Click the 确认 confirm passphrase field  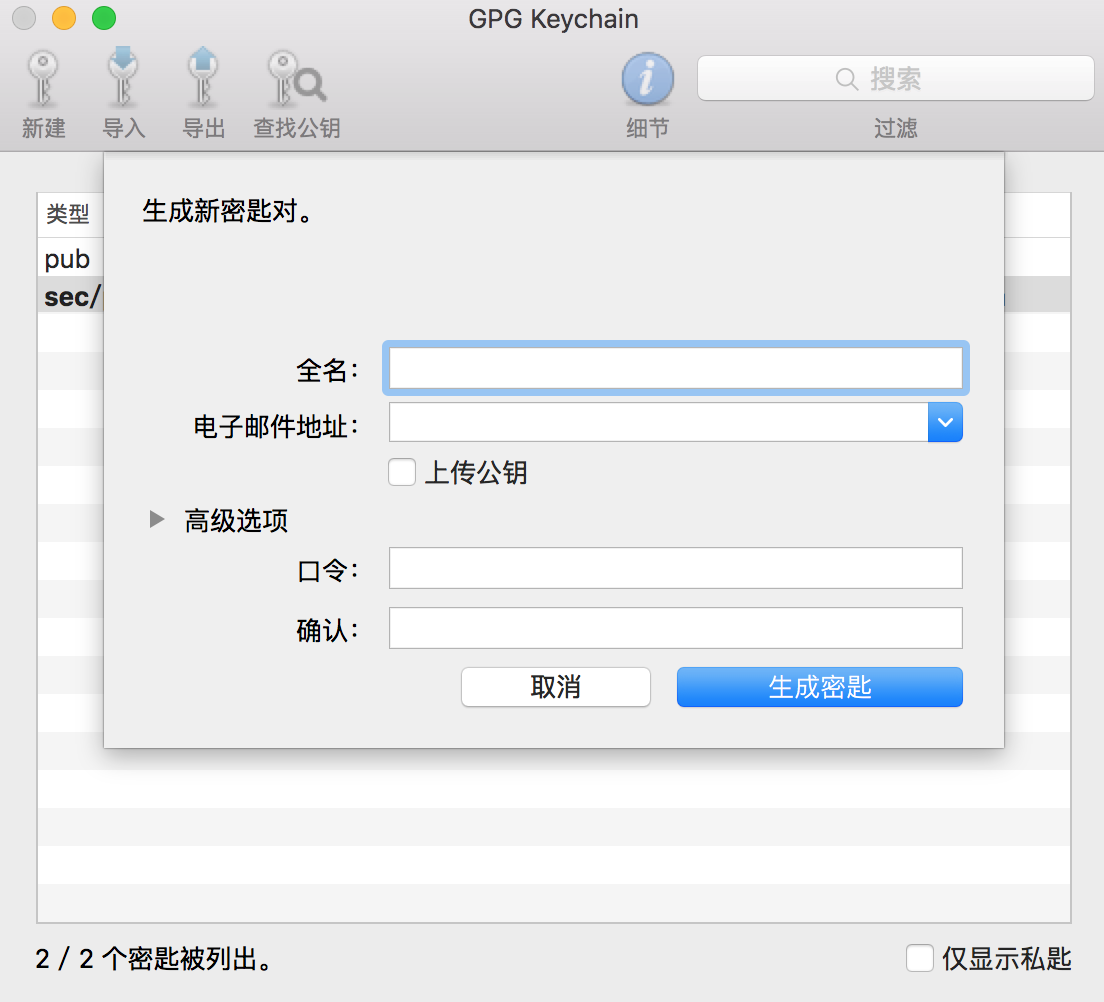click(x=675, y=627)
